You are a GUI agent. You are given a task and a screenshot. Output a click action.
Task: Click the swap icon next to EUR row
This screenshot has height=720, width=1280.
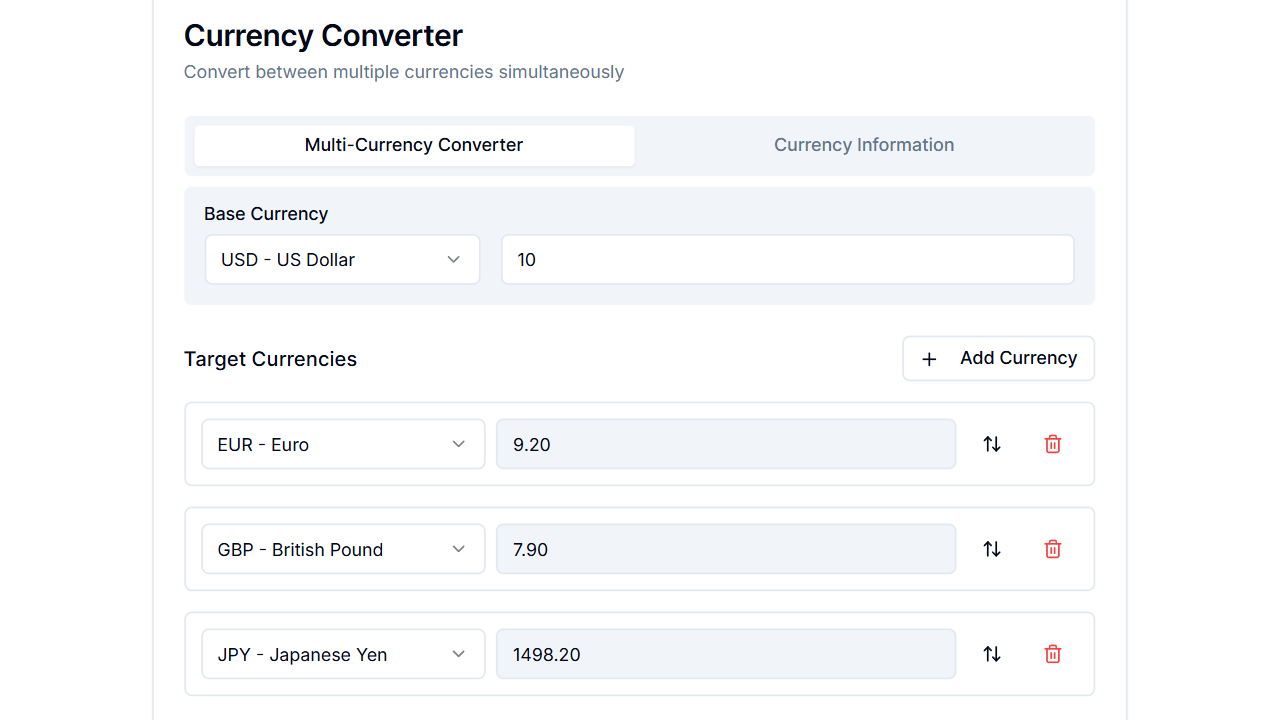(991, 443)
